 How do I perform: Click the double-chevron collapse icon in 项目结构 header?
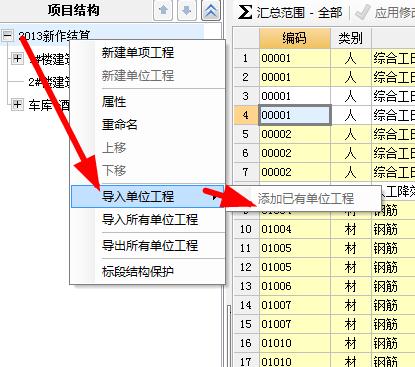tap(211, 10)
